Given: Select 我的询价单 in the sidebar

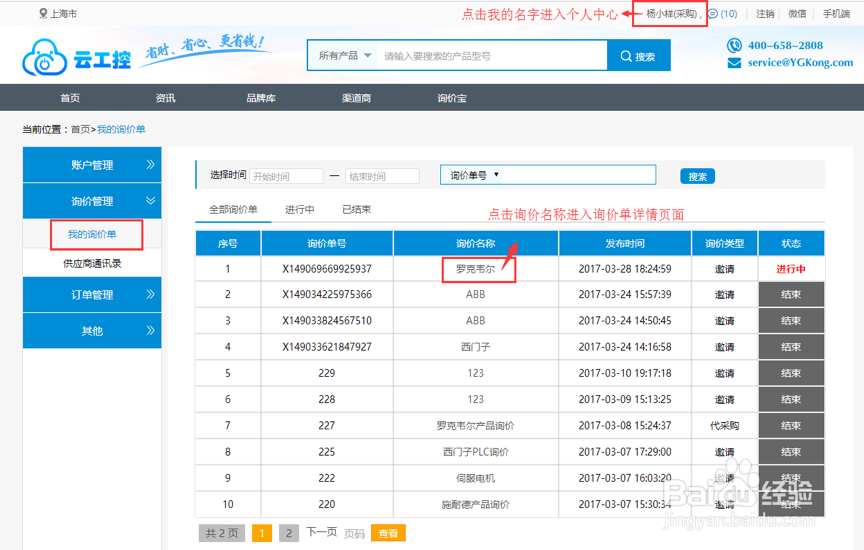Looking at the screenshot, I should point(92,234).
